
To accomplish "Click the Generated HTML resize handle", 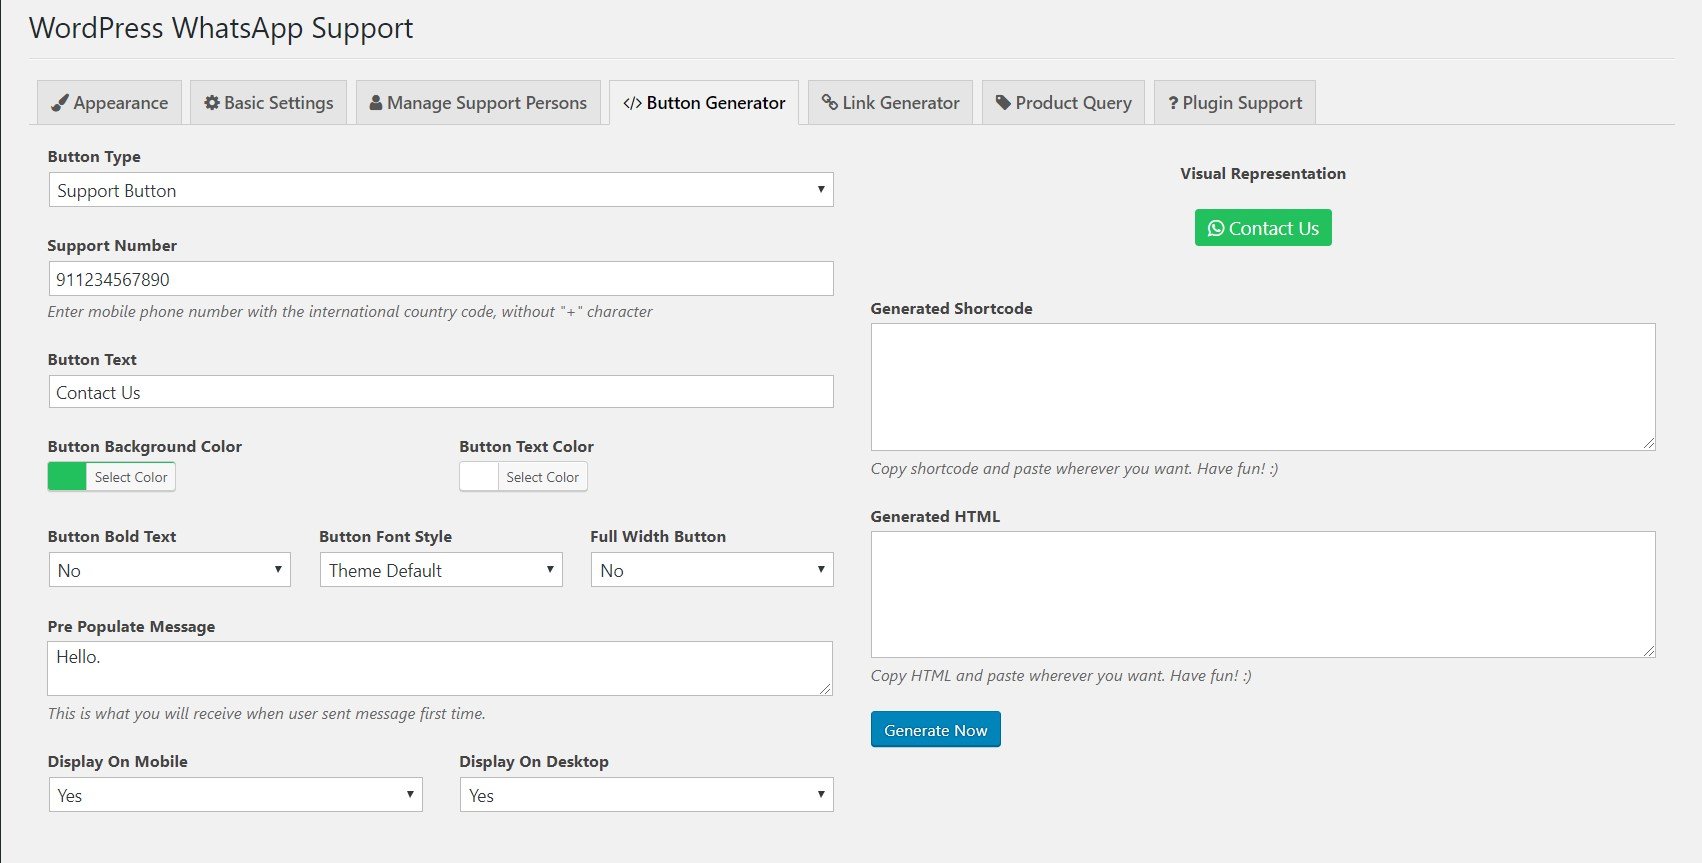I will [1649, 651].
